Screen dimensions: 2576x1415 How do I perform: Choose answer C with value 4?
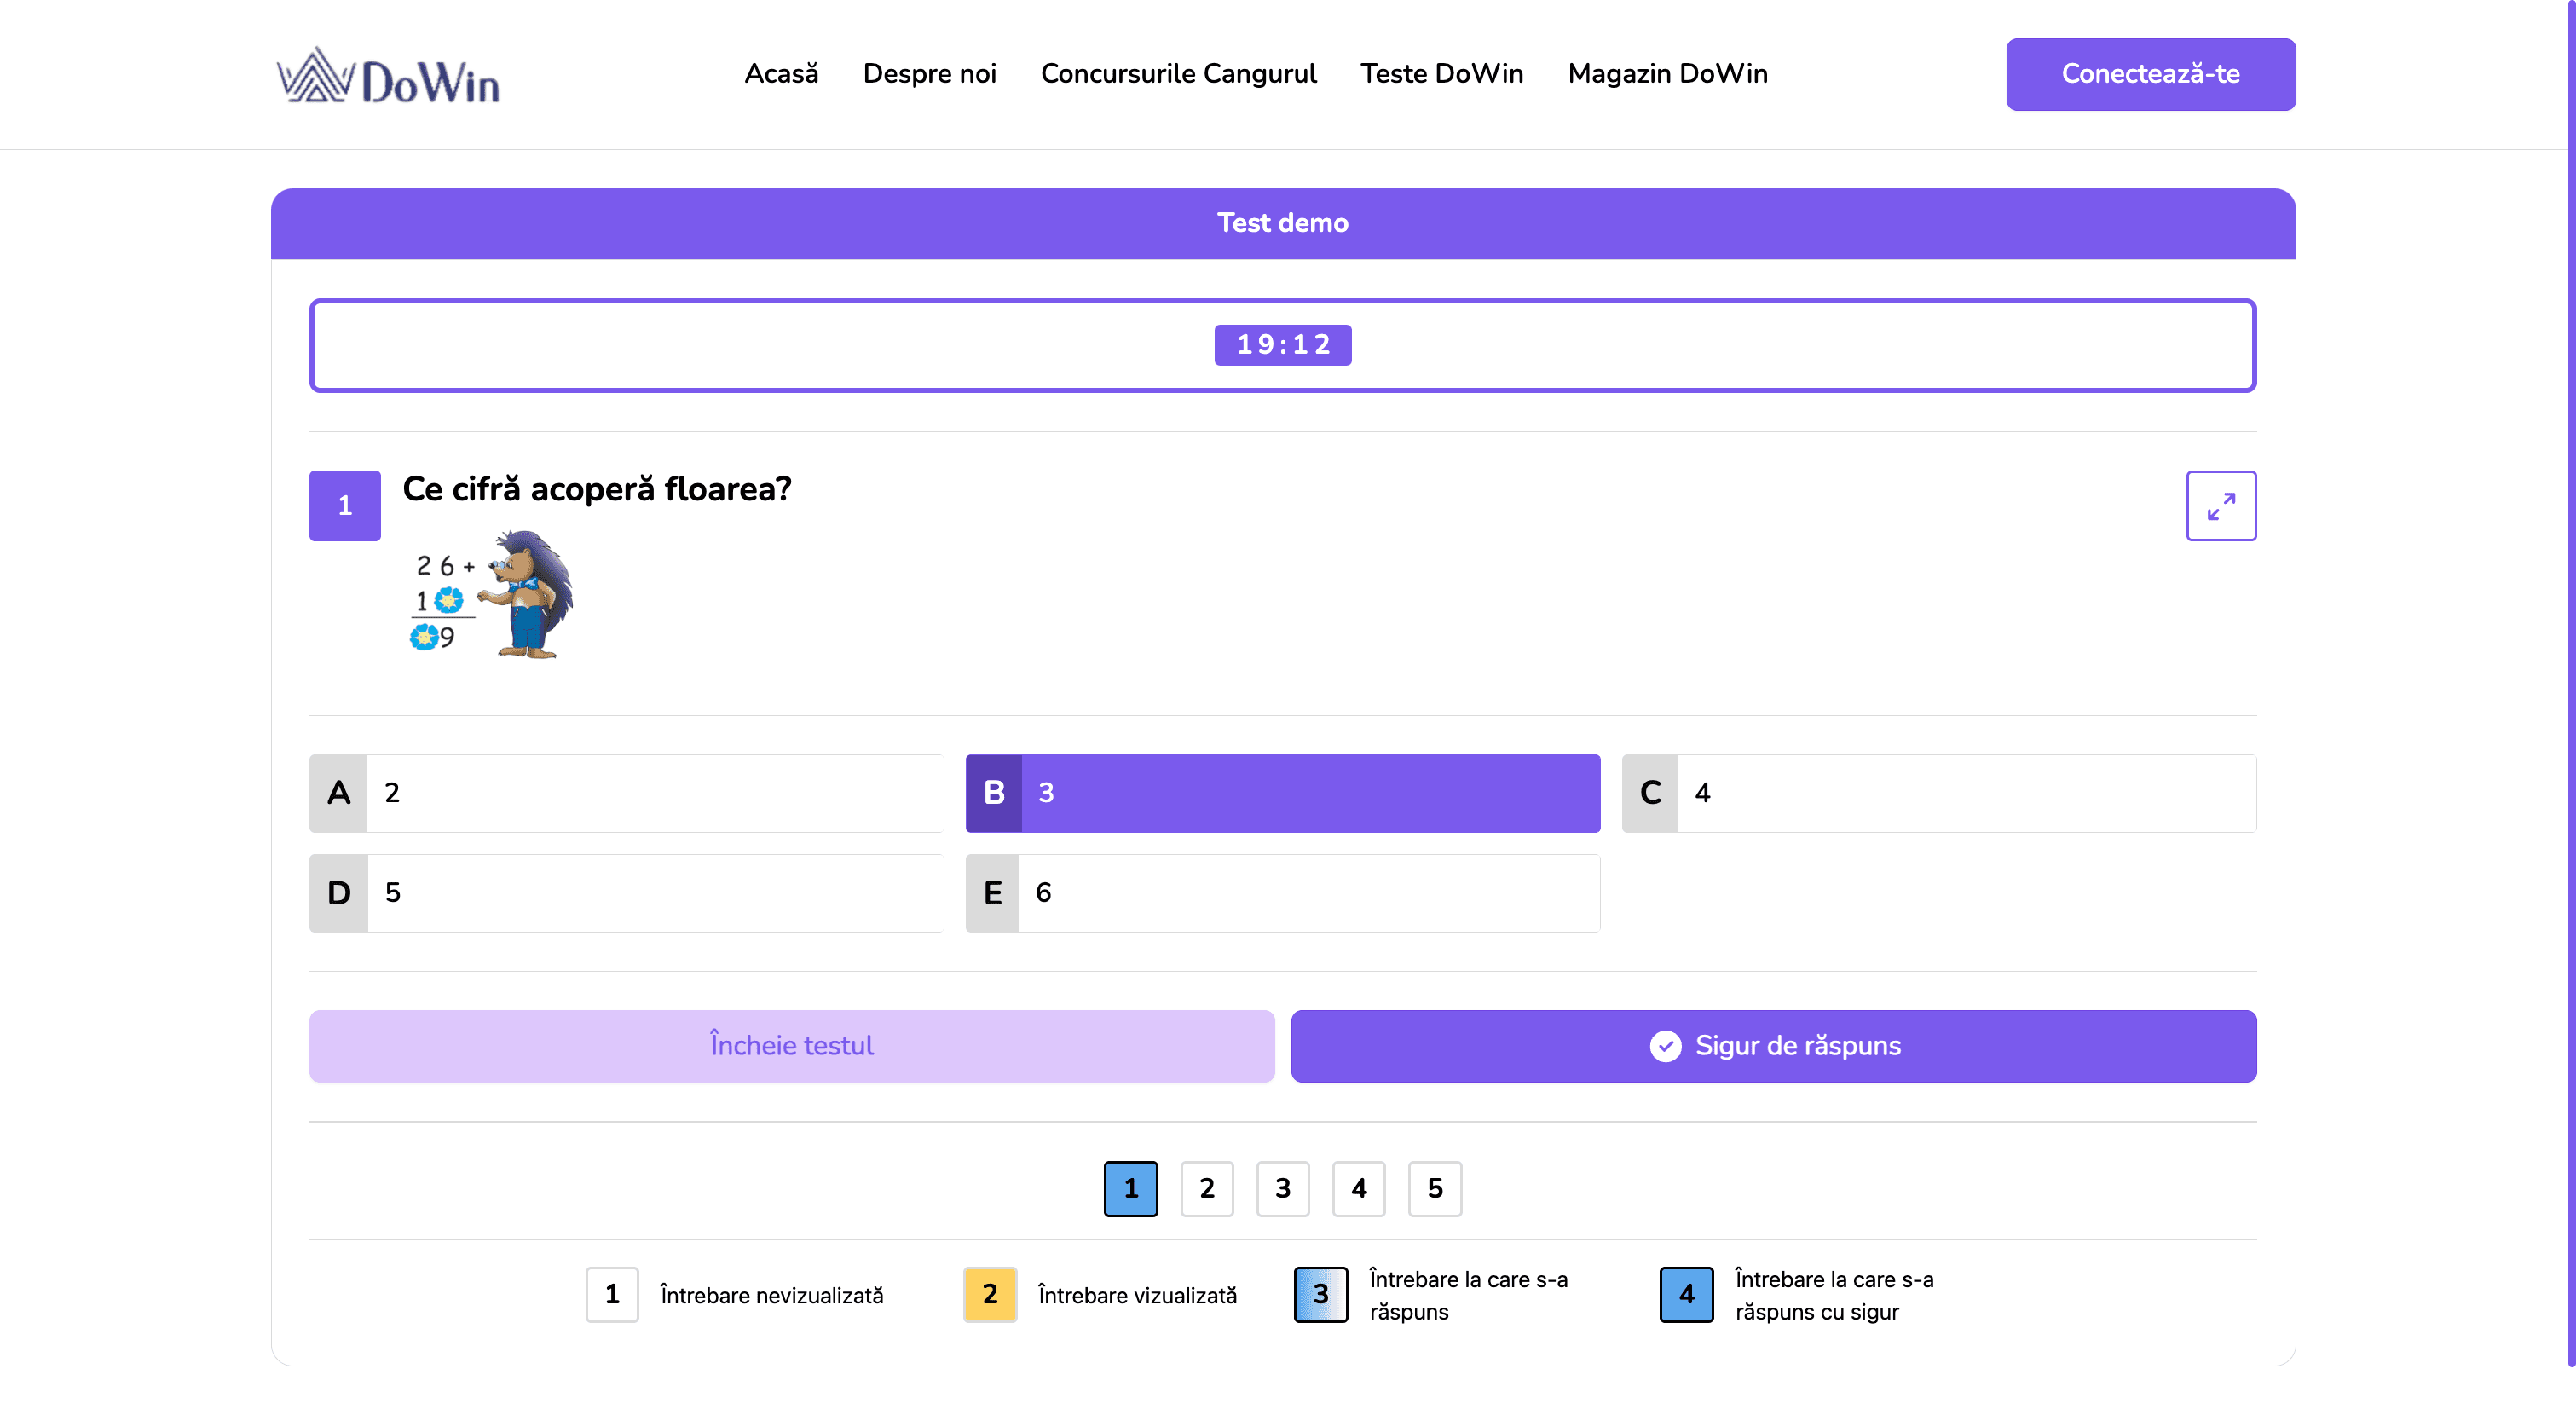(x=1938, y=793)
